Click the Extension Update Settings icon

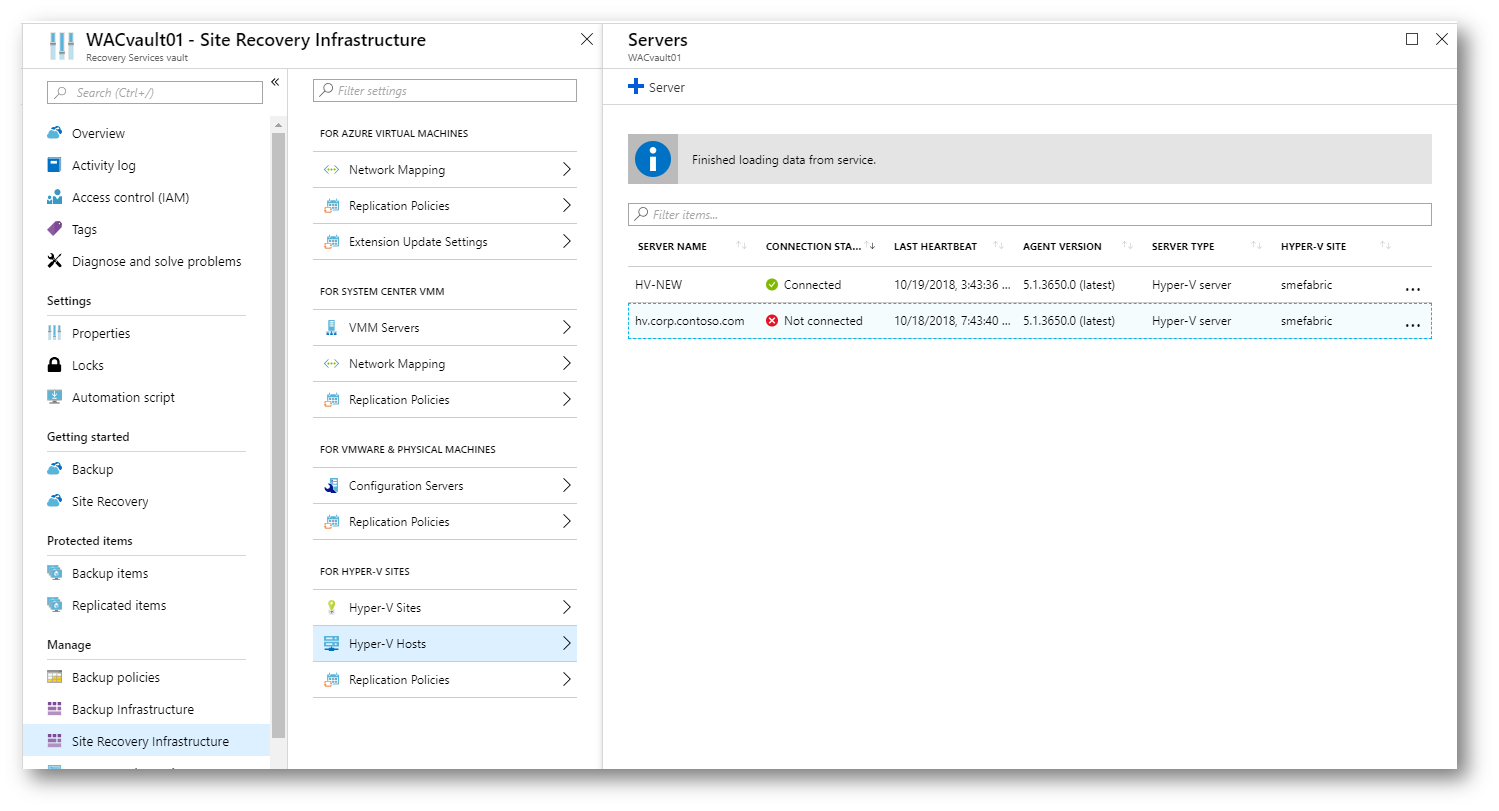coord(331,242)
